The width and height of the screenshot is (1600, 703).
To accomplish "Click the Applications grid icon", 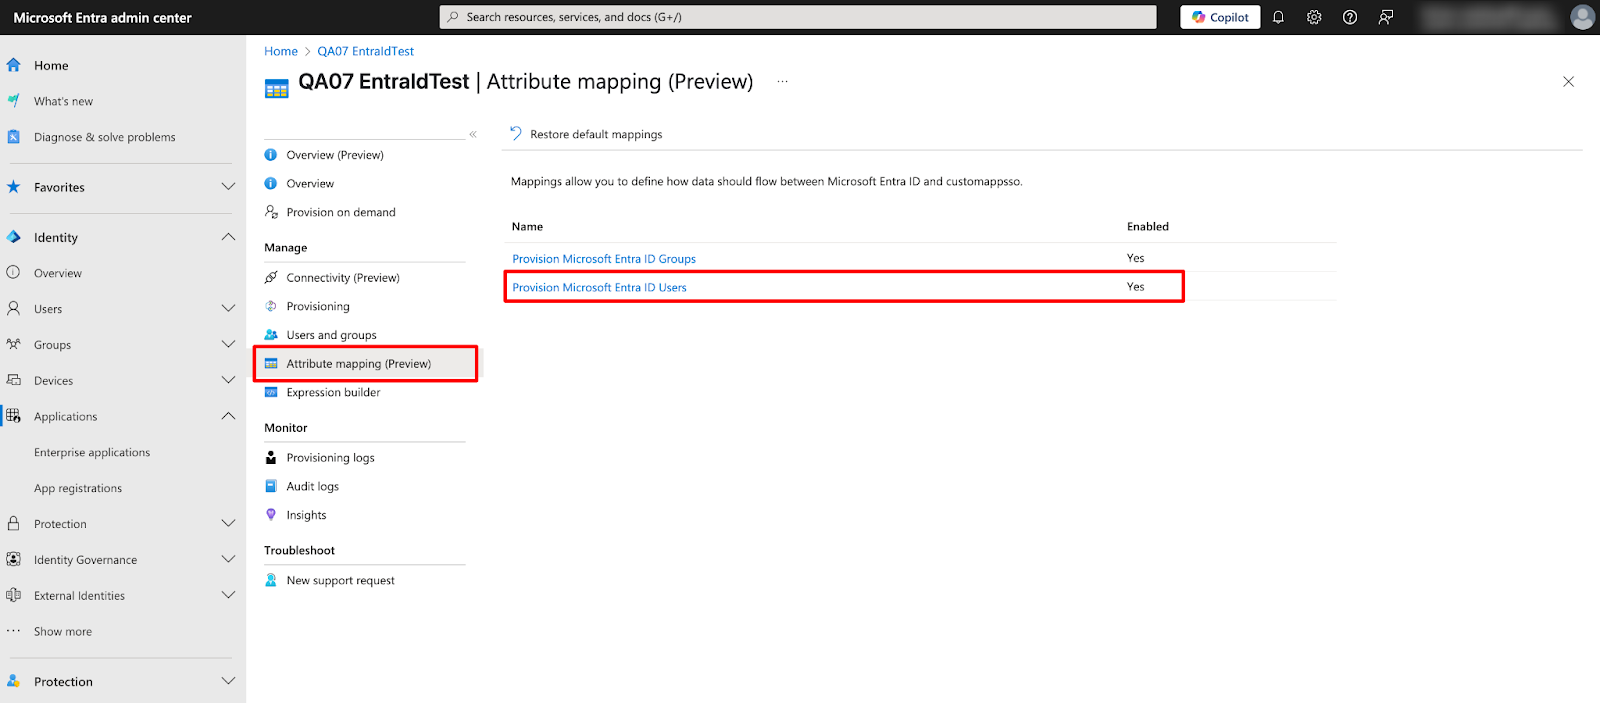I will 14,416.
